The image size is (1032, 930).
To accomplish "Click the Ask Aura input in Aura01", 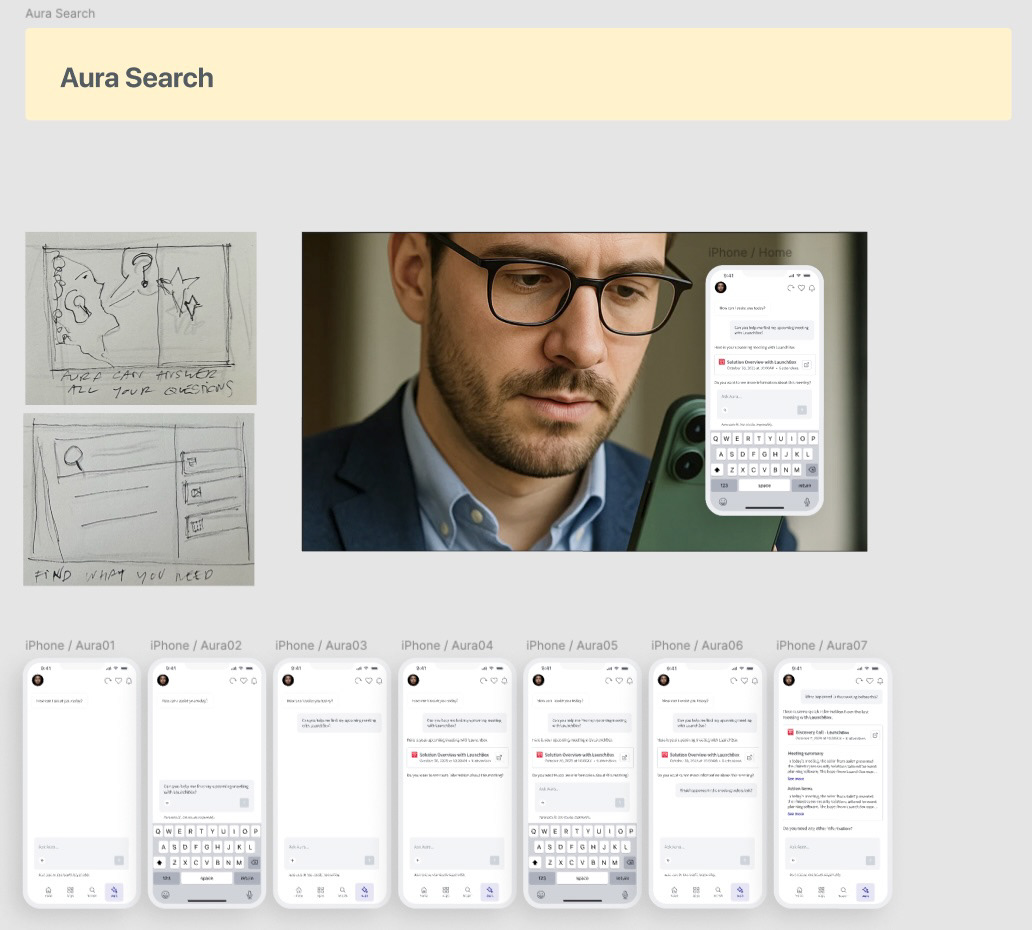I will [x=81, y=854].
